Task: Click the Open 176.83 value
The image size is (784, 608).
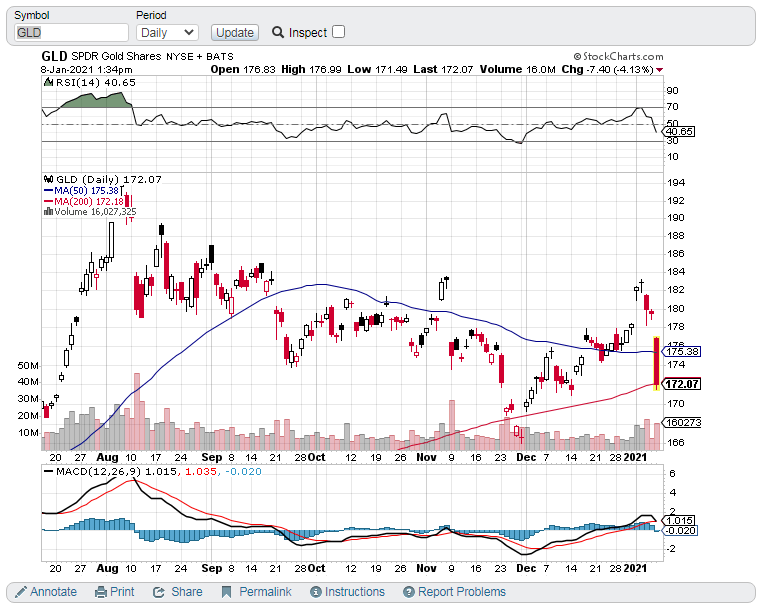Action: (243, 70)
